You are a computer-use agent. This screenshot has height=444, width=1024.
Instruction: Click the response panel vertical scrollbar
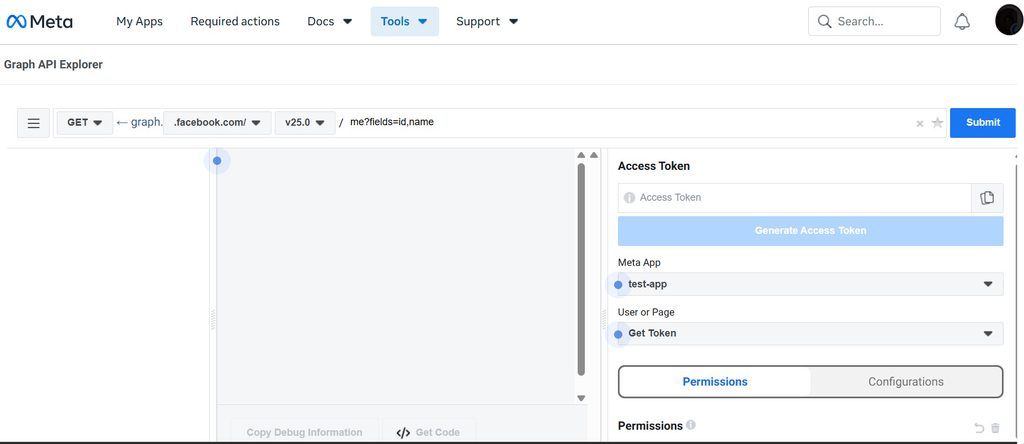[x=581, y=269]
